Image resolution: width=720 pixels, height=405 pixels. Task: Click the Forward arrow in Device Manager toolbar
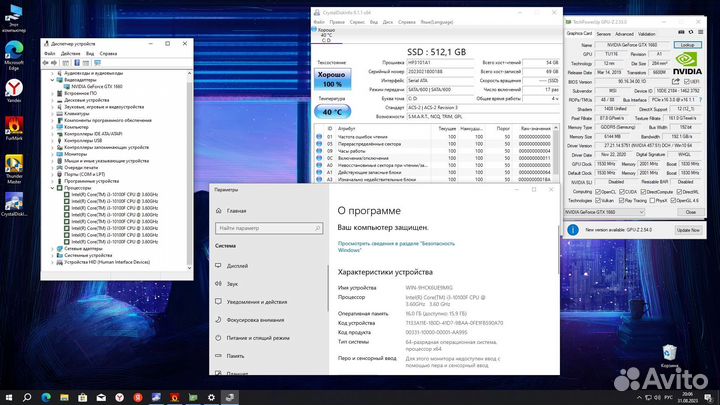point(54,63)
